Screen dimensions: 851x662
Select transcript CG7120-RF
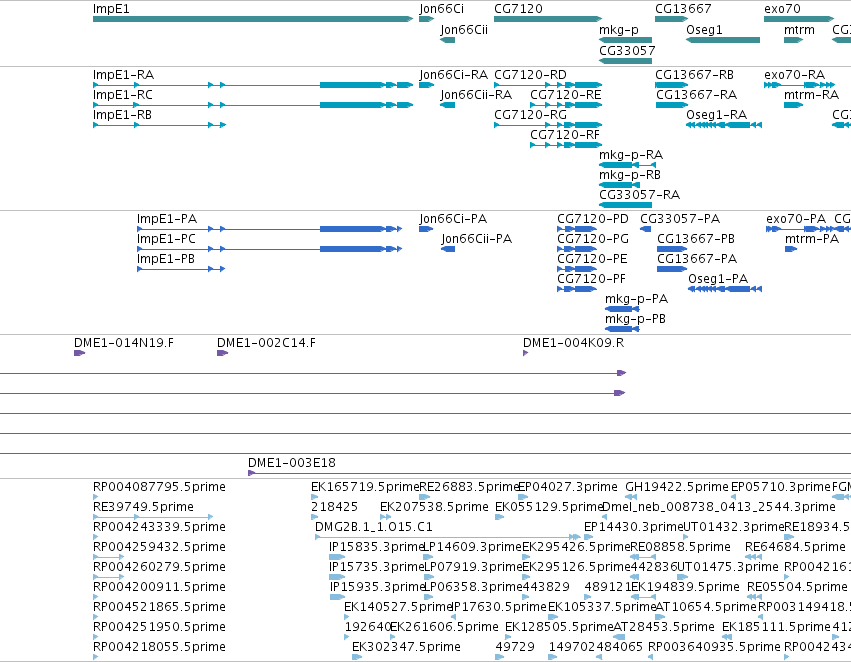566,145
